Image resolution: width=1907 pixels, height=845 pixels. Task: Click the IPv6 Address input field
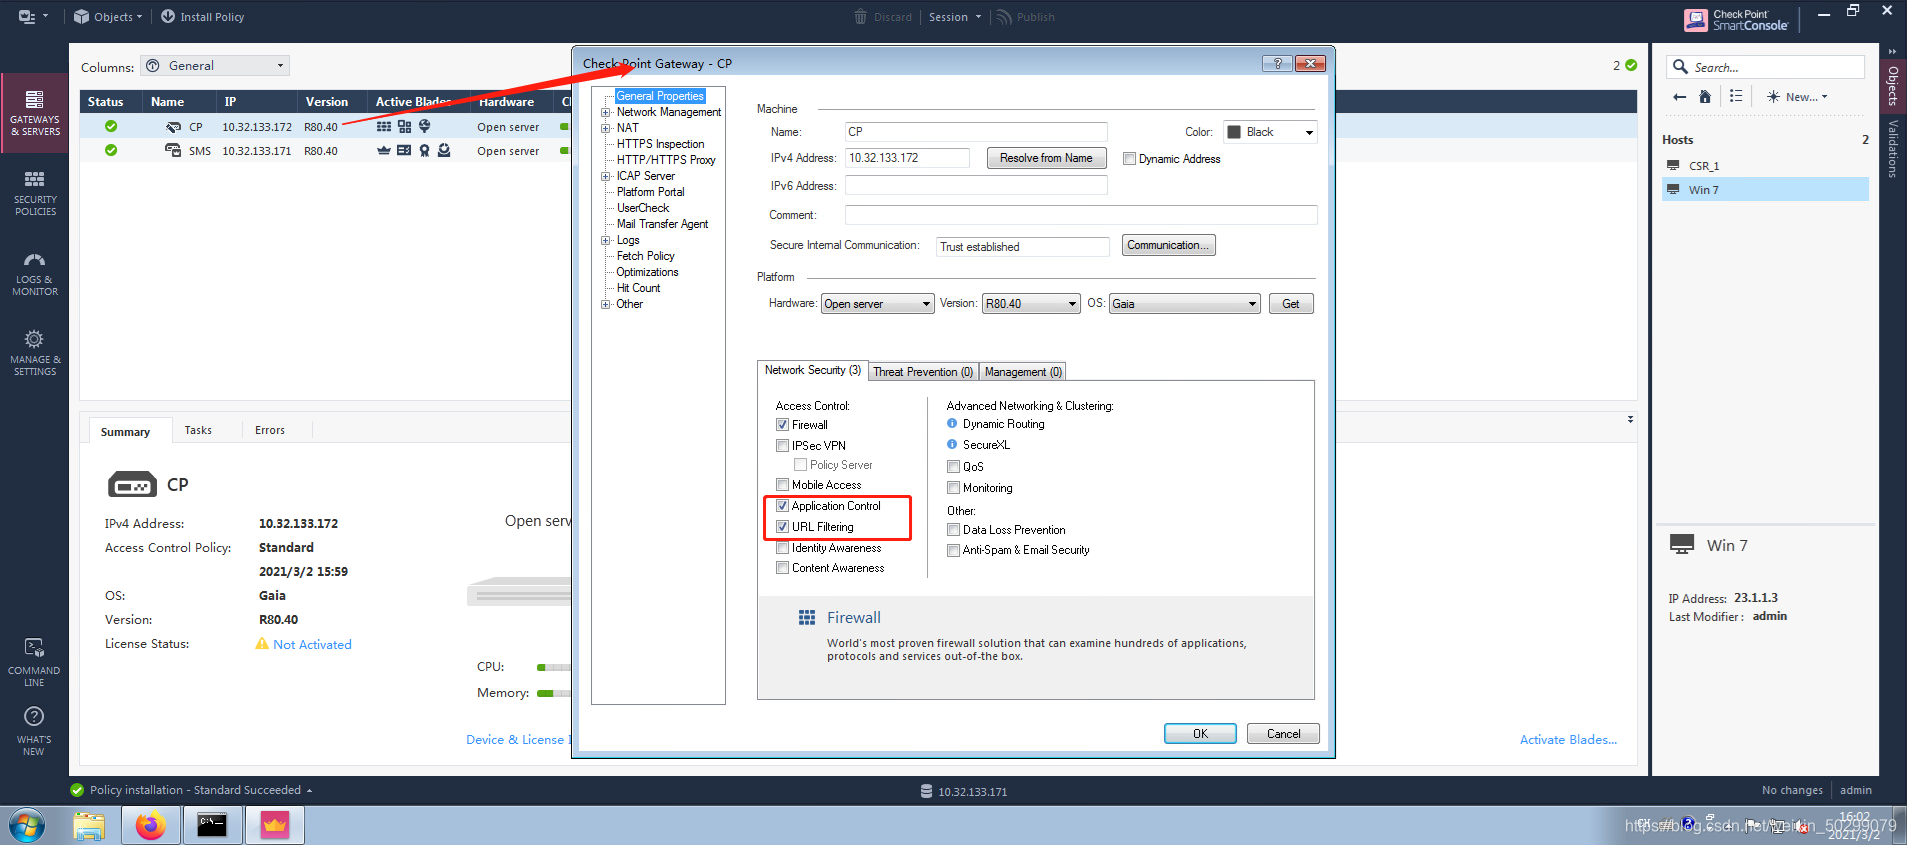pos(976,185)
